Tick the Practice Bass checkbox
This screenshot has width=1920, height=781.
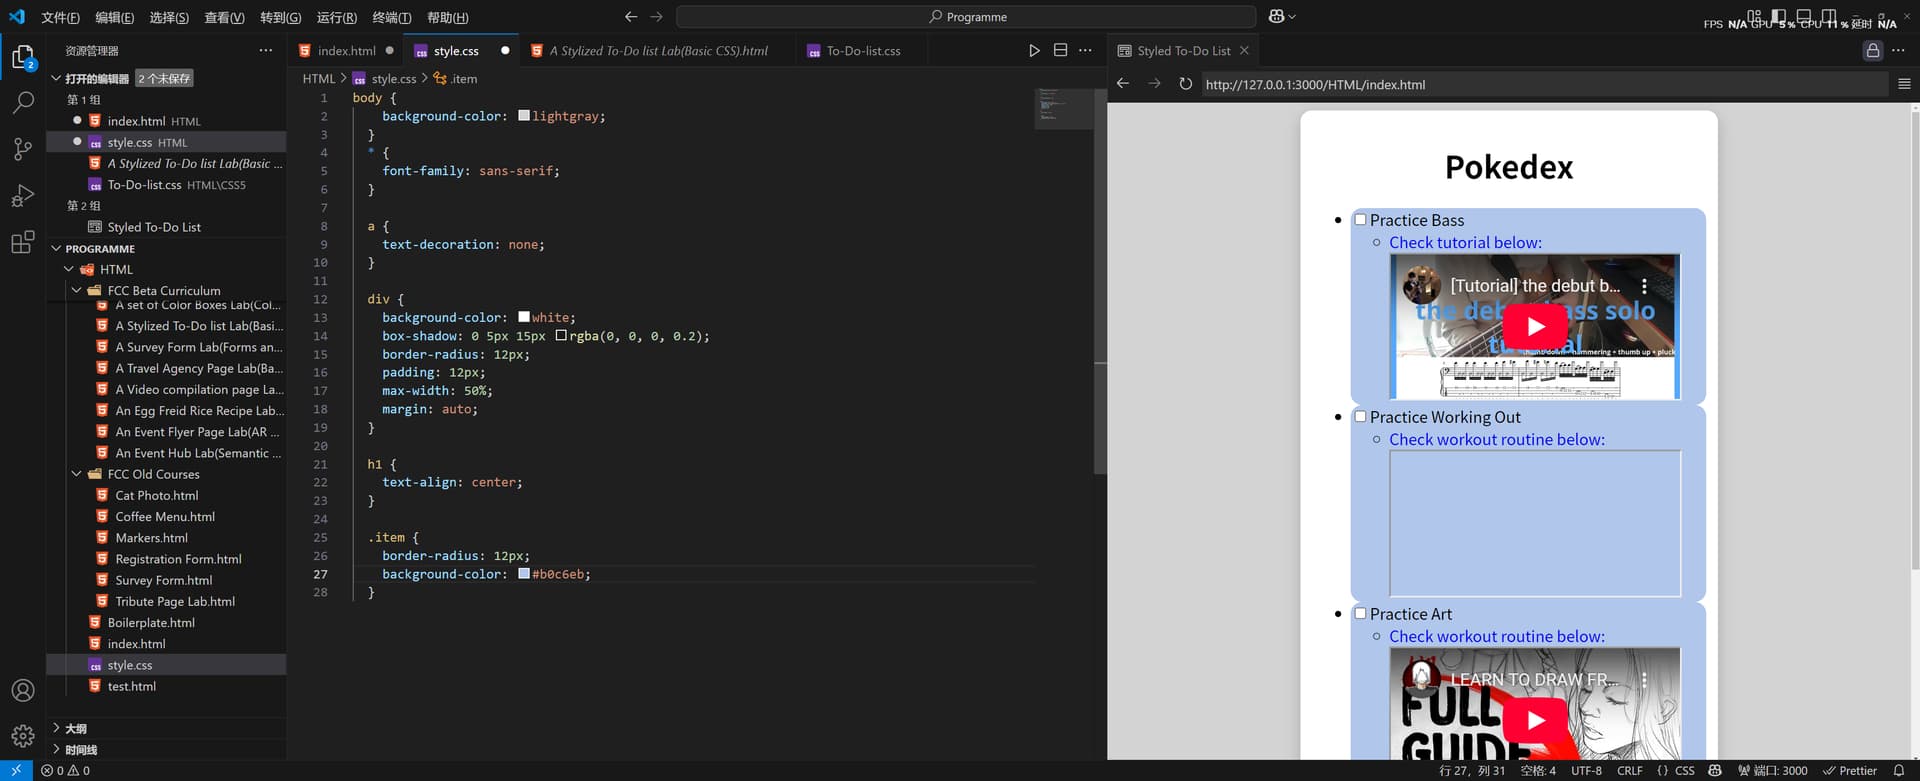pyautogui.click(x=1360, y=220)
